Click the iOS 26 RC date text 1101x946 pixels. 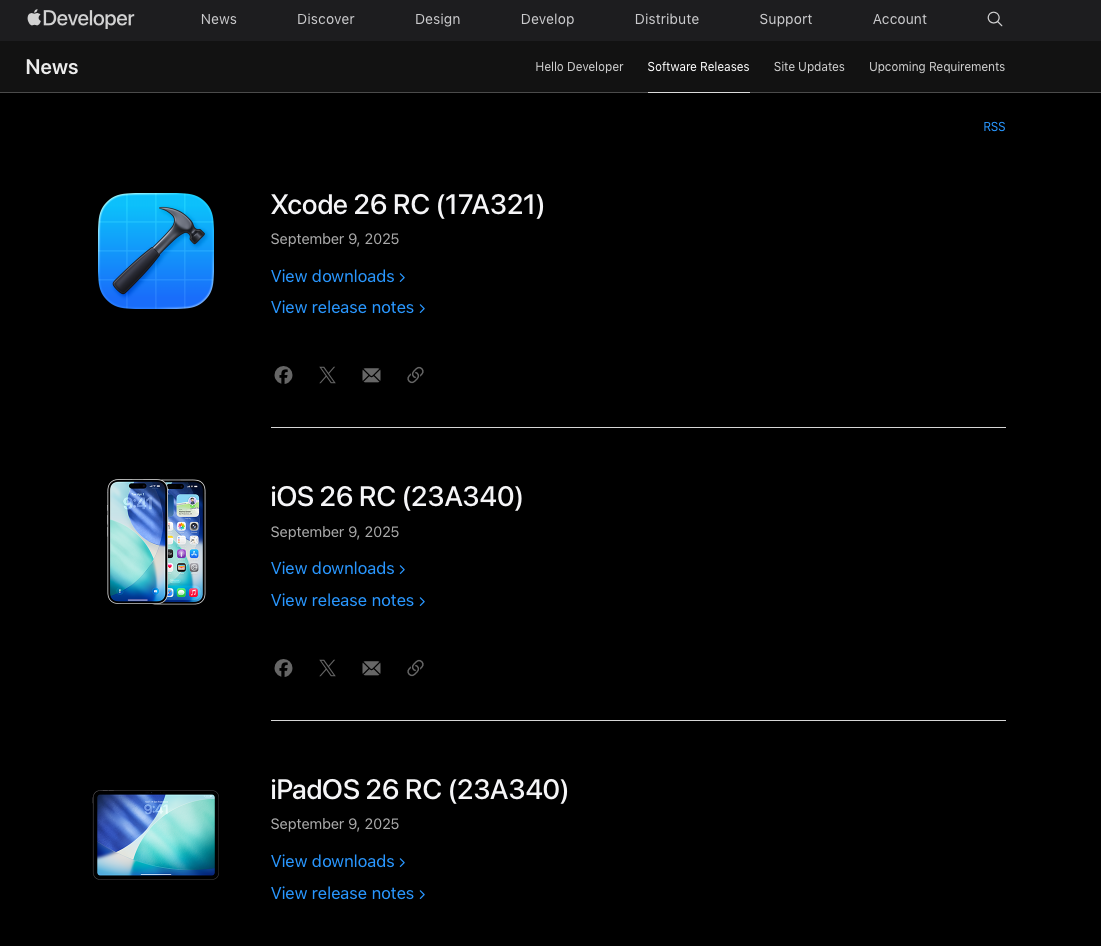click(x=335, y=532)
